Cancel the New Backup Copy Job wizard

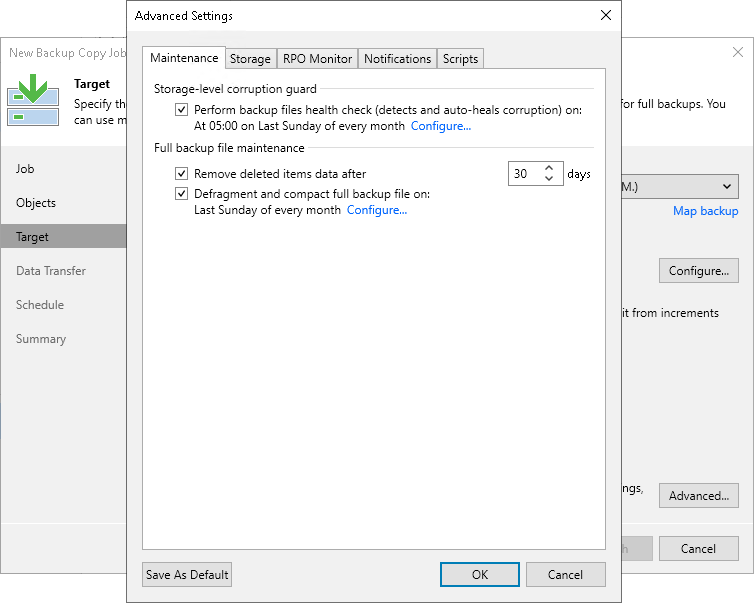coord(699,549)
